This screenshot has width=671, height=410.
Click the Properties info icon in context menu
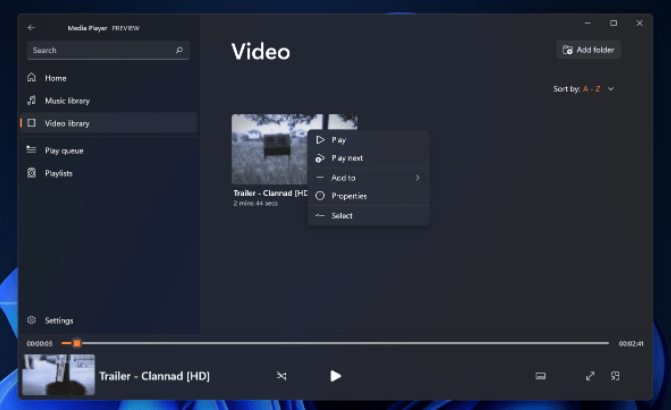click(x=320, y=196)
